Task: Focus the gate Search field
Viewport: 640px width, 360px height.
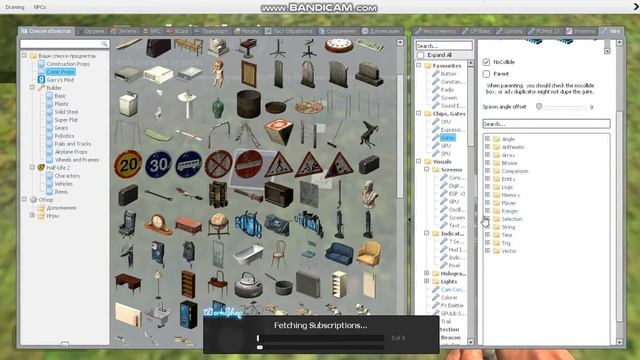Action: click(547, 124)
